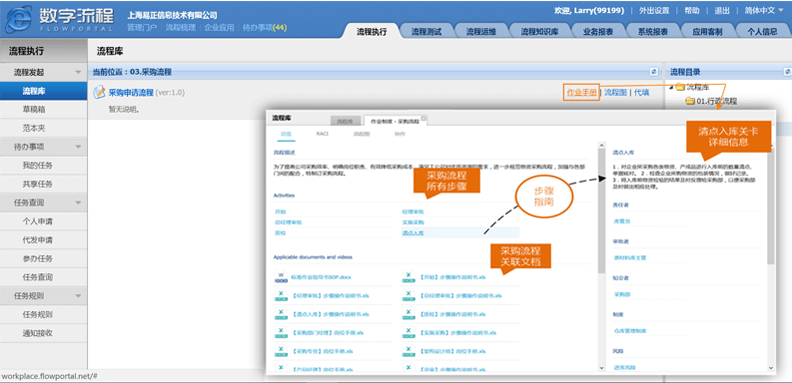Click the detail pane scroll-down arrow
This screenshot has width=792, height=383.
770,368
